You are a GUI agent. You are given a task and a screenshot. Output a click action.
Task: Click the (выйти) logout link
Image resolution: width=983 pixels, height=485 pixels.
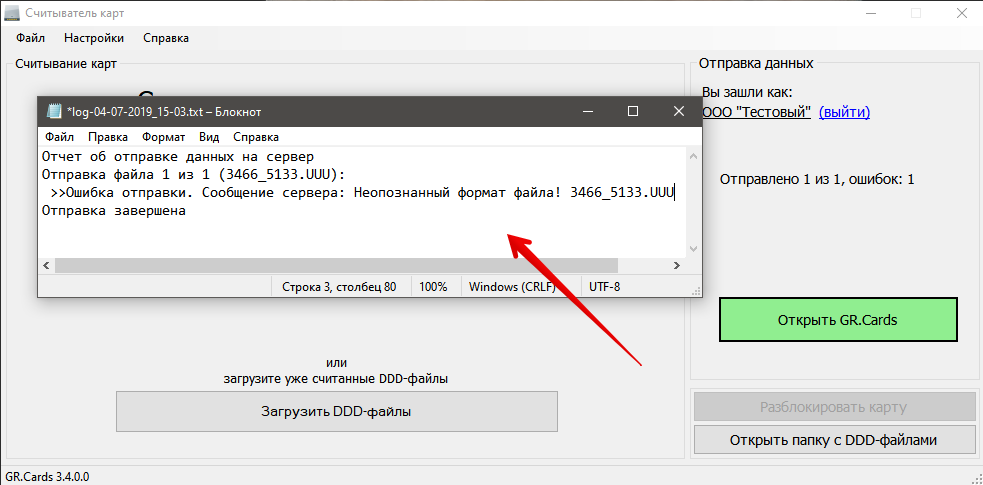point(844,112)
